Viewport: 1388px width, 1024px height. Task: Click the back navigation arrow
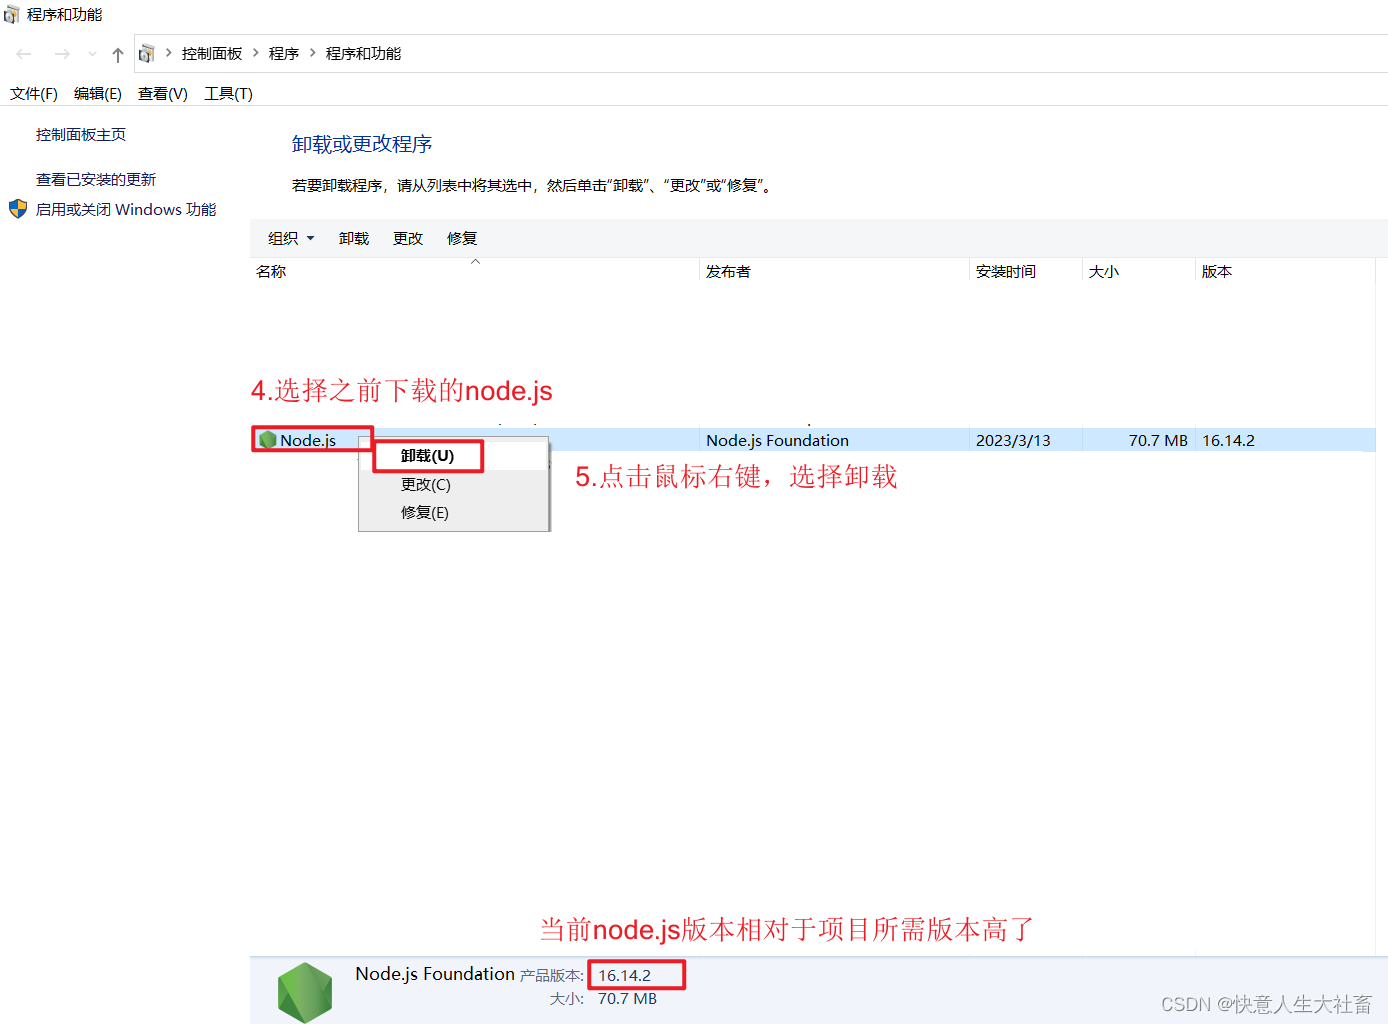[x=24, y=54]
